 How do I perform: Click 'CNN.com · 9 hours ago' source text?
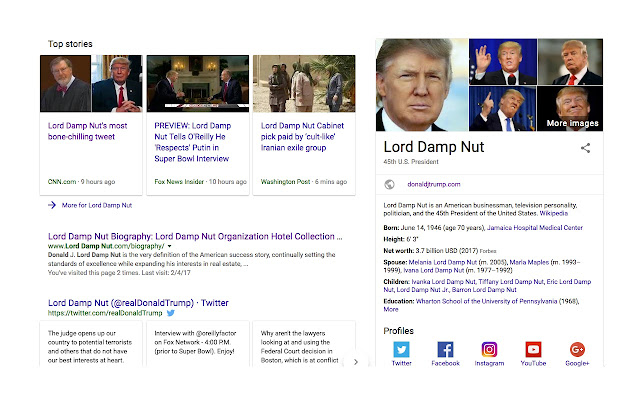(x=81, y=182)
